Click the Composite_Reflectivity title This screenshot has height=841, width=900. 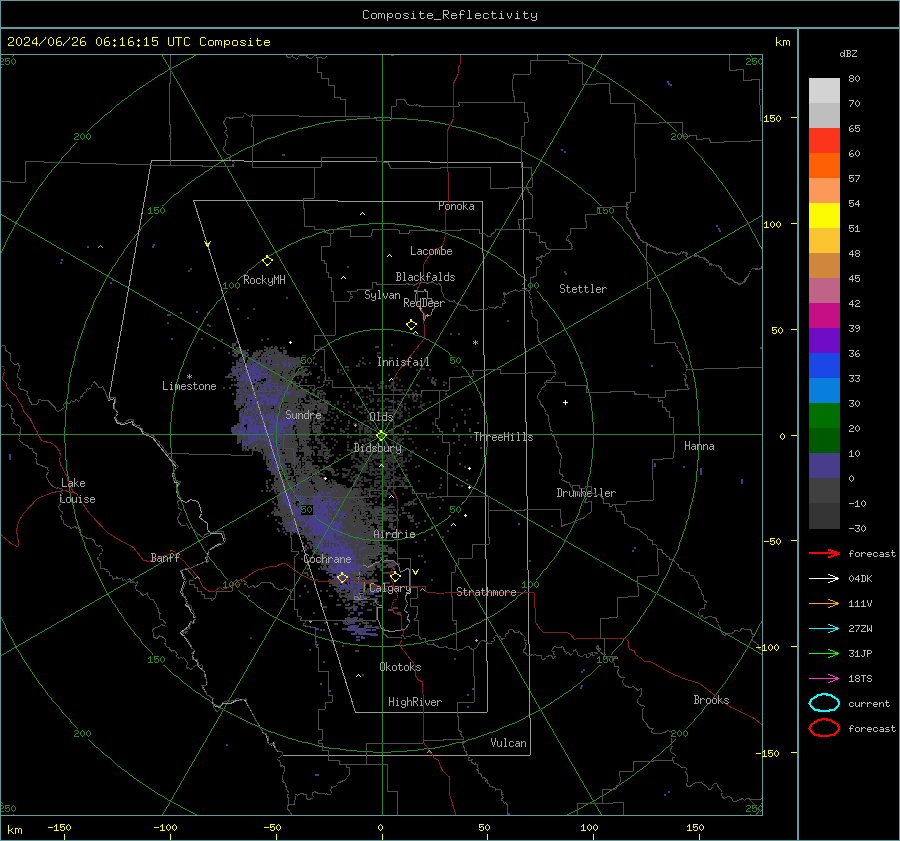[x=449, y=15]
